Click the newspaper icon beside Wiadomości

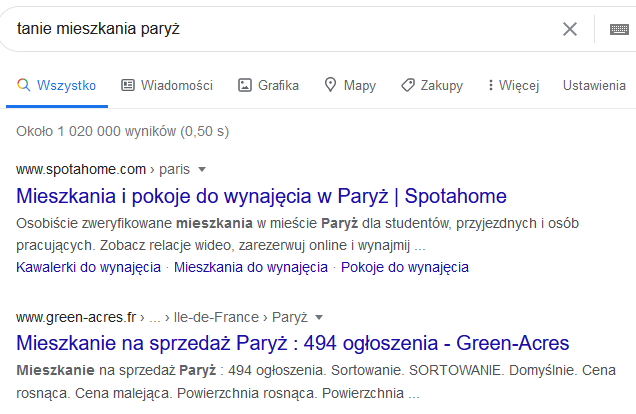tap(128, 85)
